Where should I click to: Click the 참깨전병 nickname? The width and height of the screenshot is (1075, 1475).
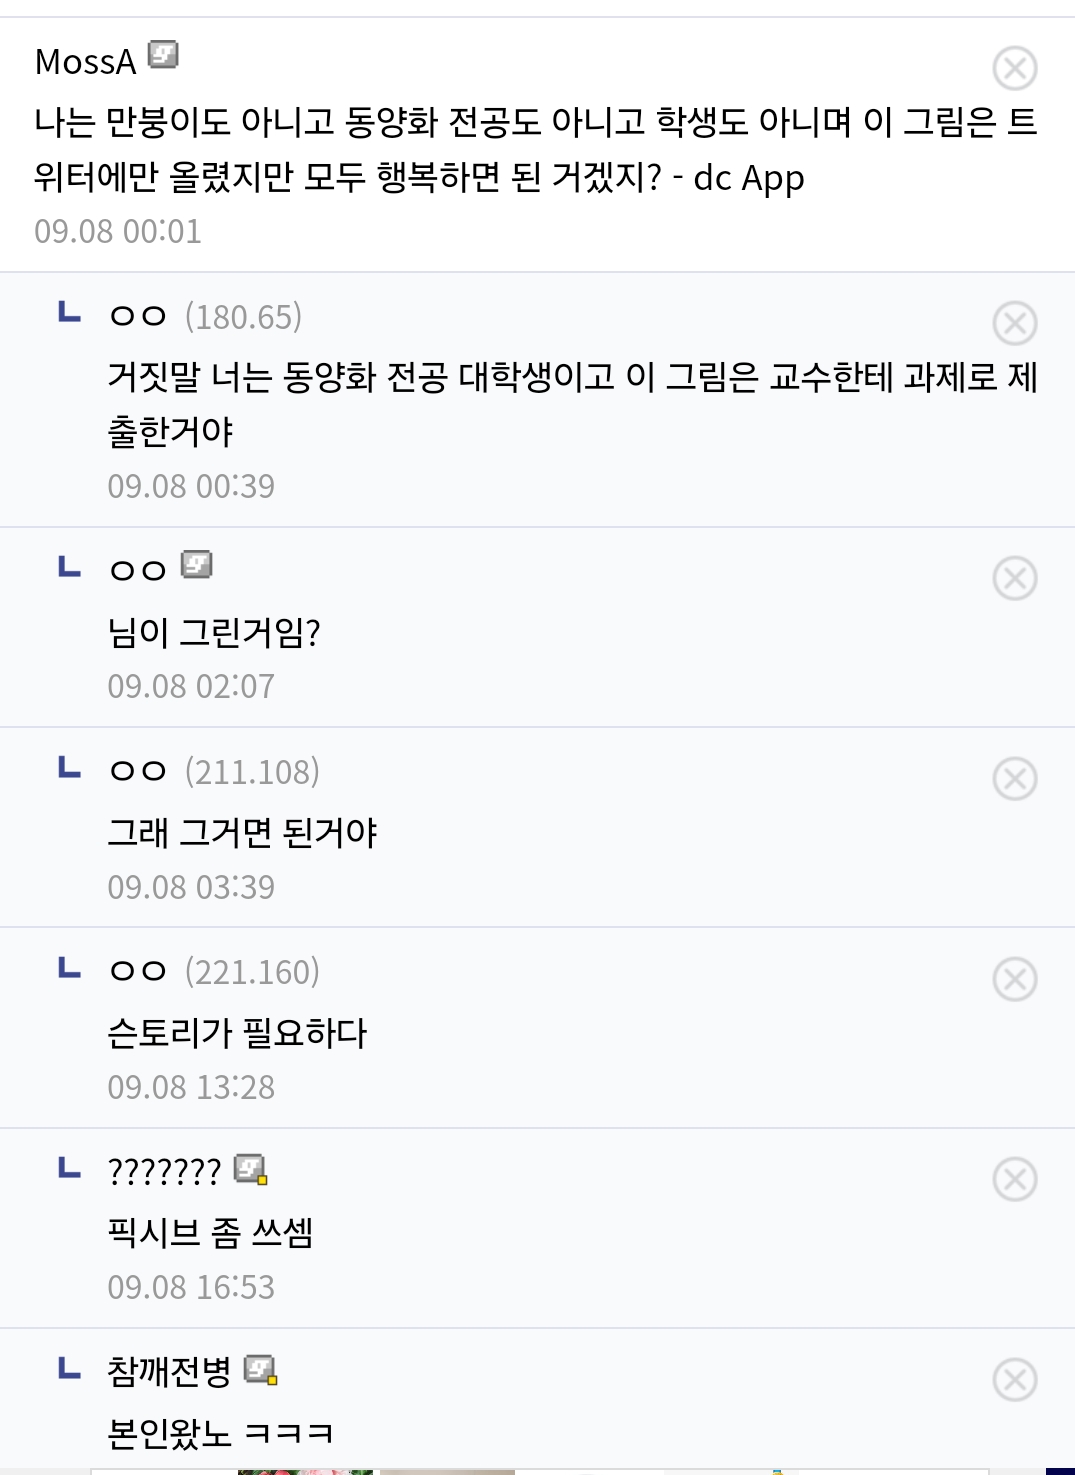169,1371
